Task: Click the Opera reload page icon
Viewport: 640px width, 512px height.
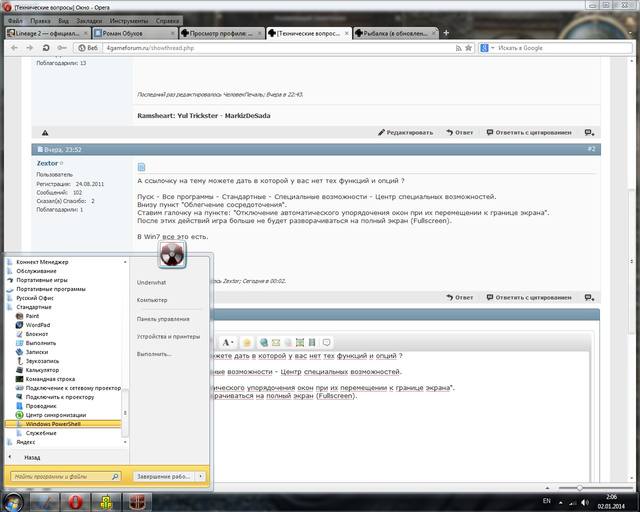Action: (46, 48)
